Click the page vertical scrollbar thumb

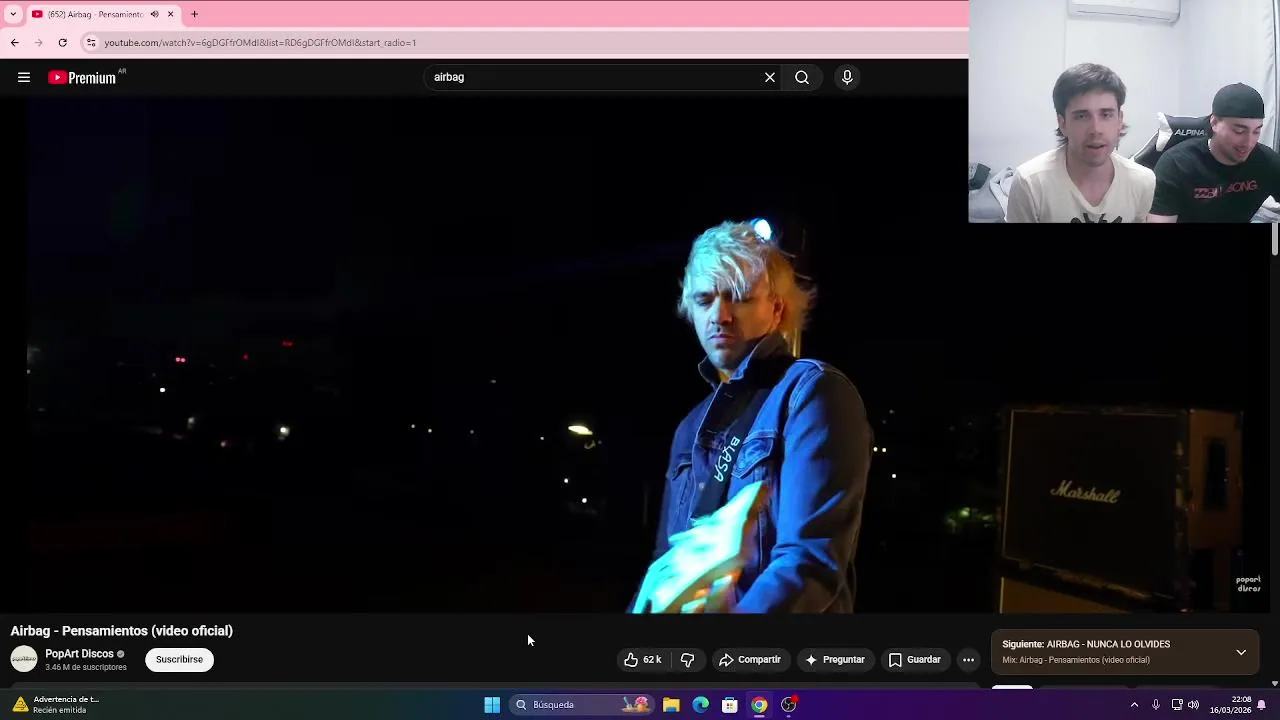(x=1274, y=238)
